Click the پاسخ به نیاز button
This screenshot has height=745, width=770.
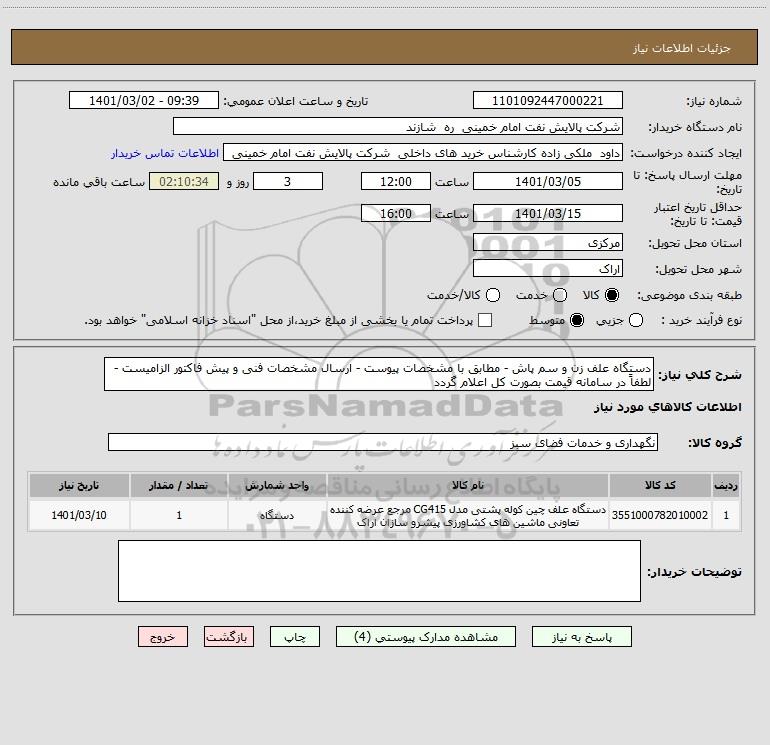click(x=581, y=636)
